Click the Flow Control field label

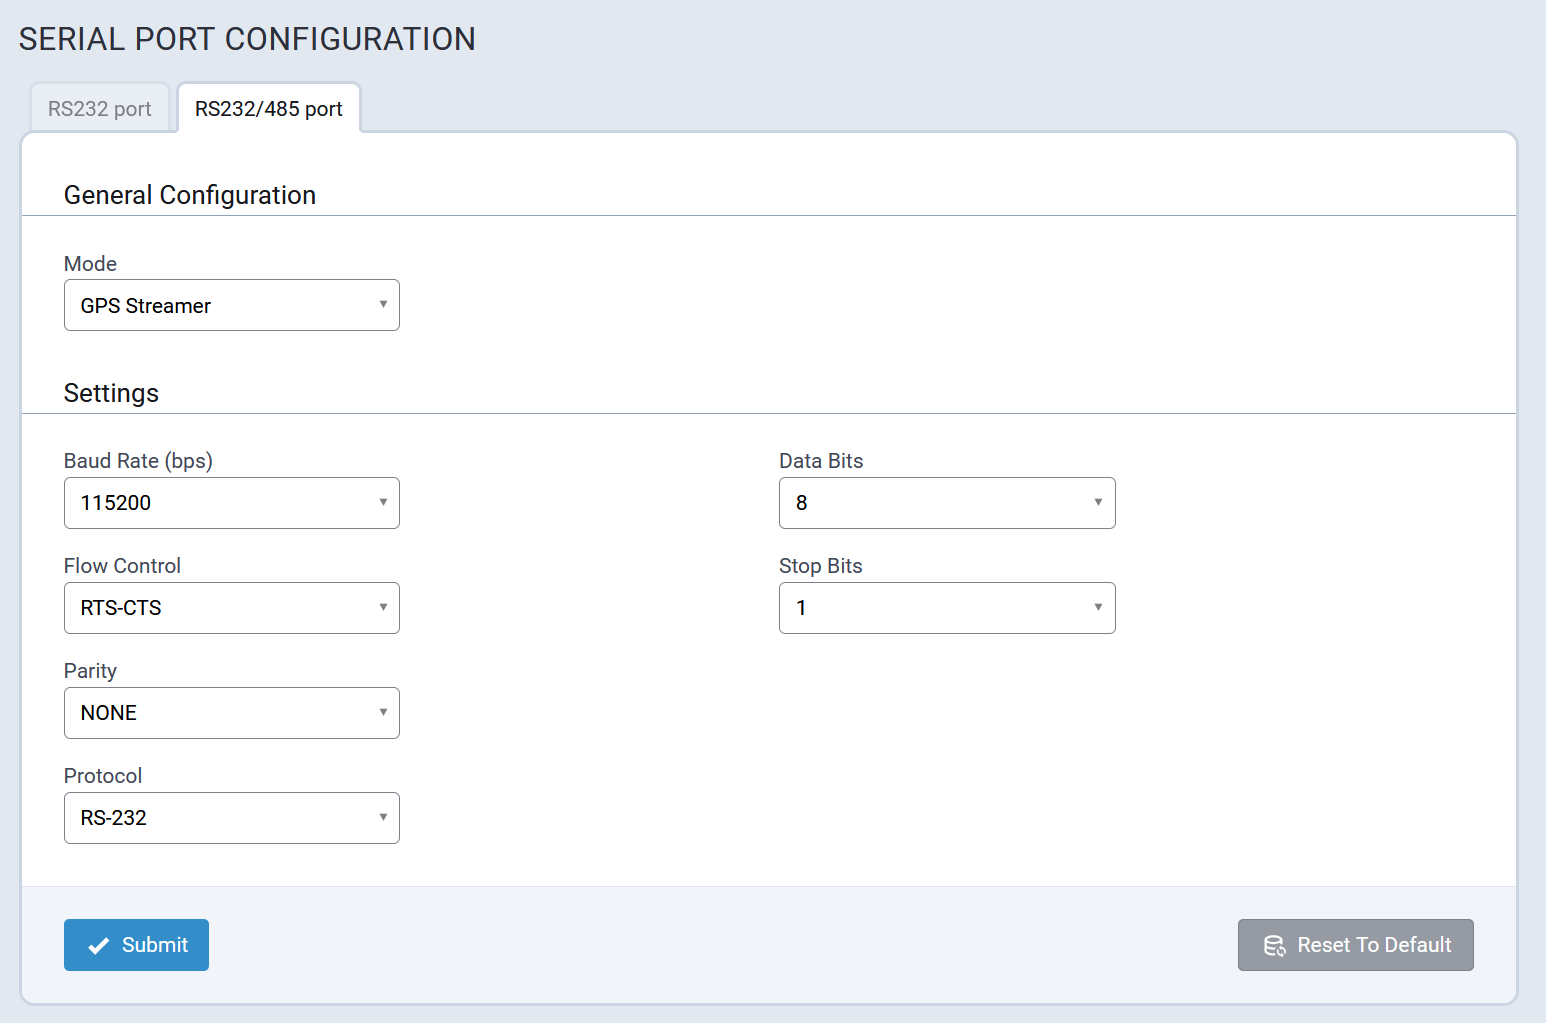(122, 566)
